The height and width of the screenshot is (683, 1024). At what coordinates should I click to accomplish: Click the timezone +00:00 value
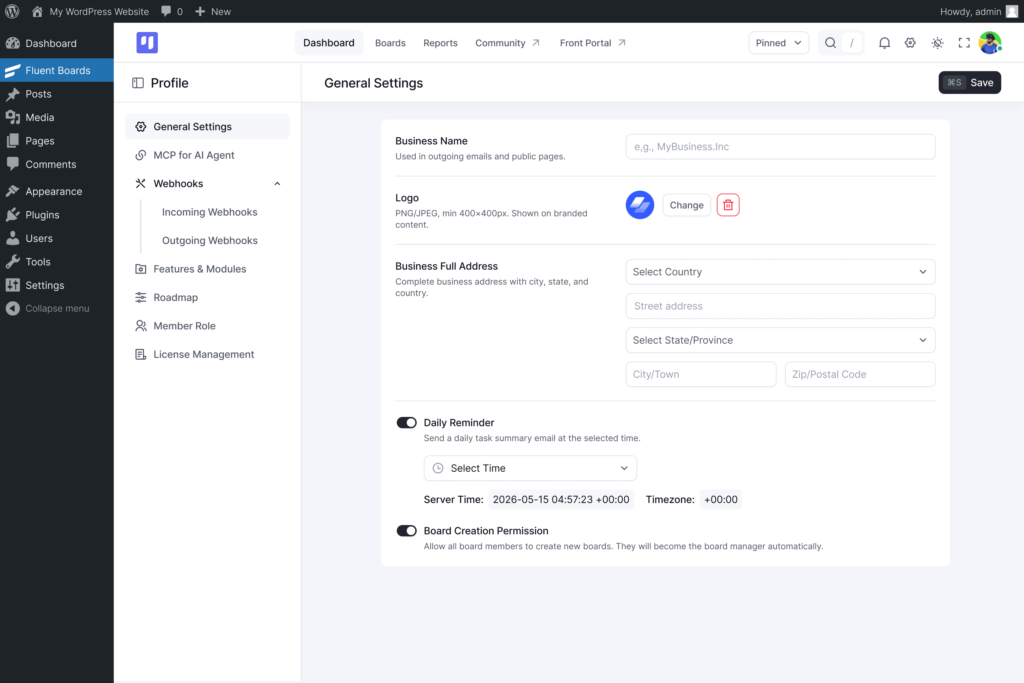[x=720, y=500]
